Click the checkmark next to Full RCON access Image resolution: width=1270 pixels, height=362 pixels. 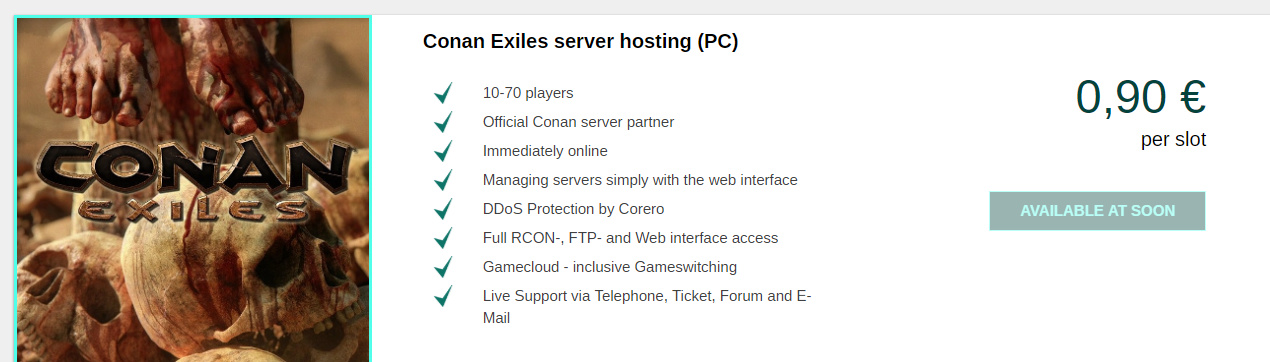click(443, 238)
